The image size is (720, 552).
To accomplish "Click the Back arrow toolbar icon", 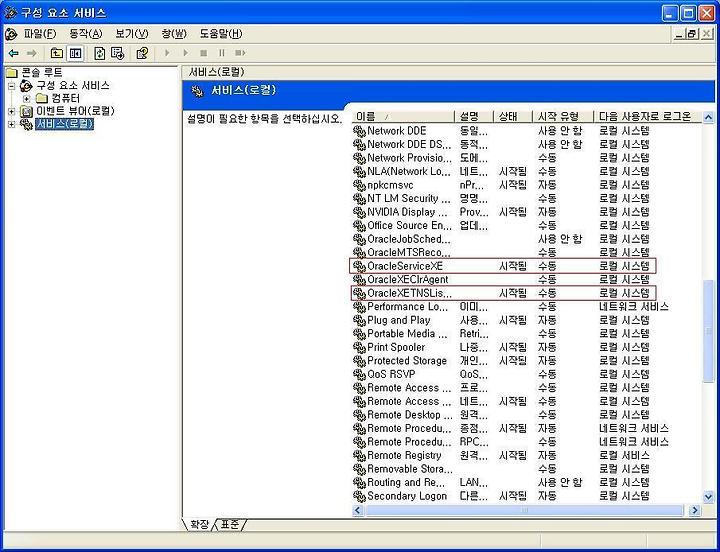I will point(13,53).
